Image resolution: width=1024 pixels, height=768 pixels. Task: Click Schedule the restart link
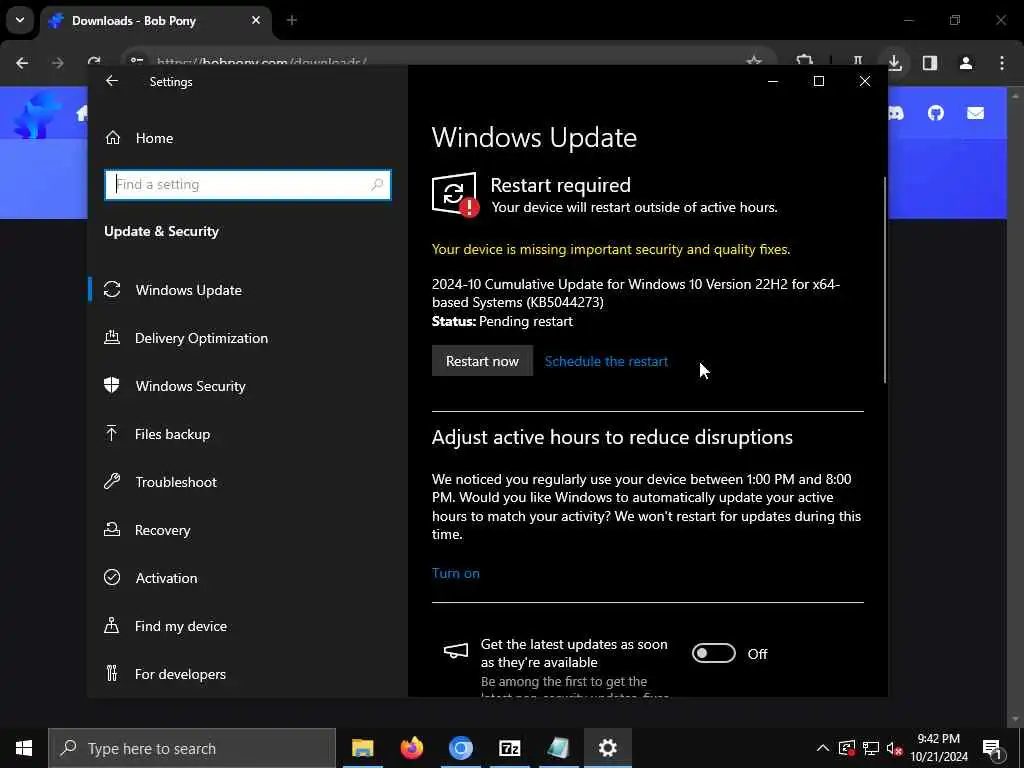(606, 361)
